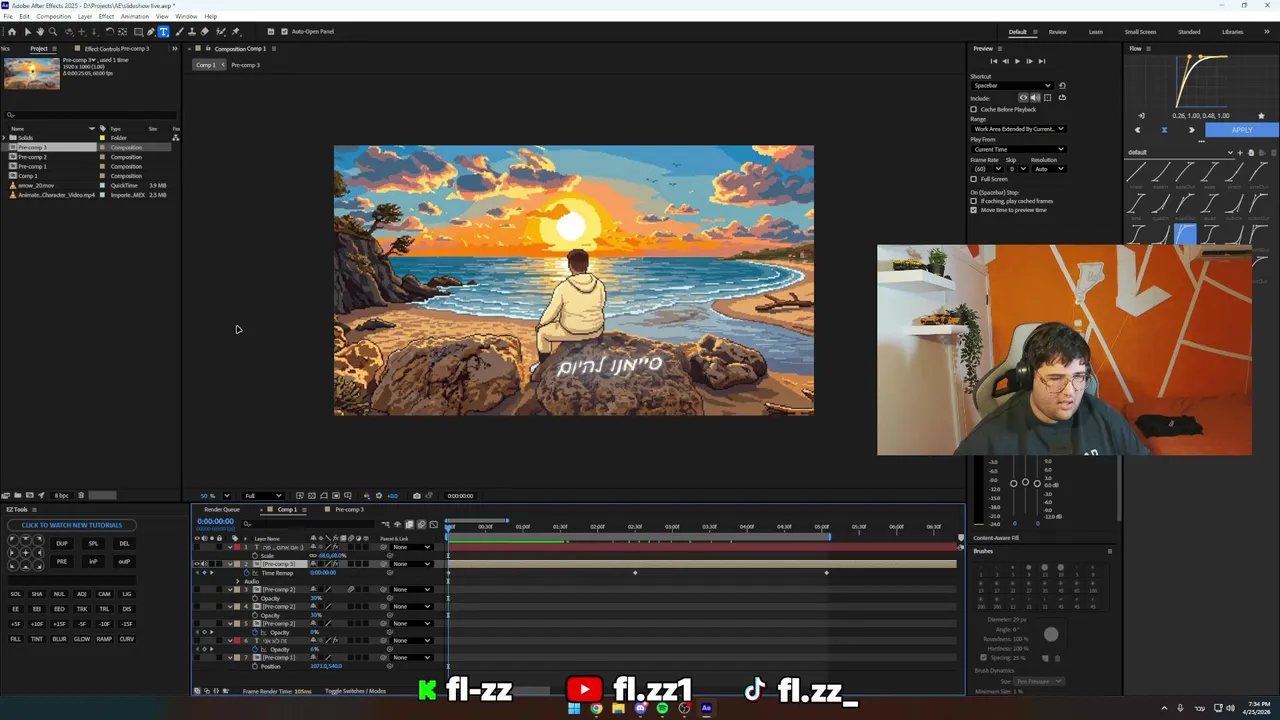The height and width of the screenshot is (720, 1280).
Task: Open the viewer Full resolution dropdown
Action: click(x=263, y=496)
